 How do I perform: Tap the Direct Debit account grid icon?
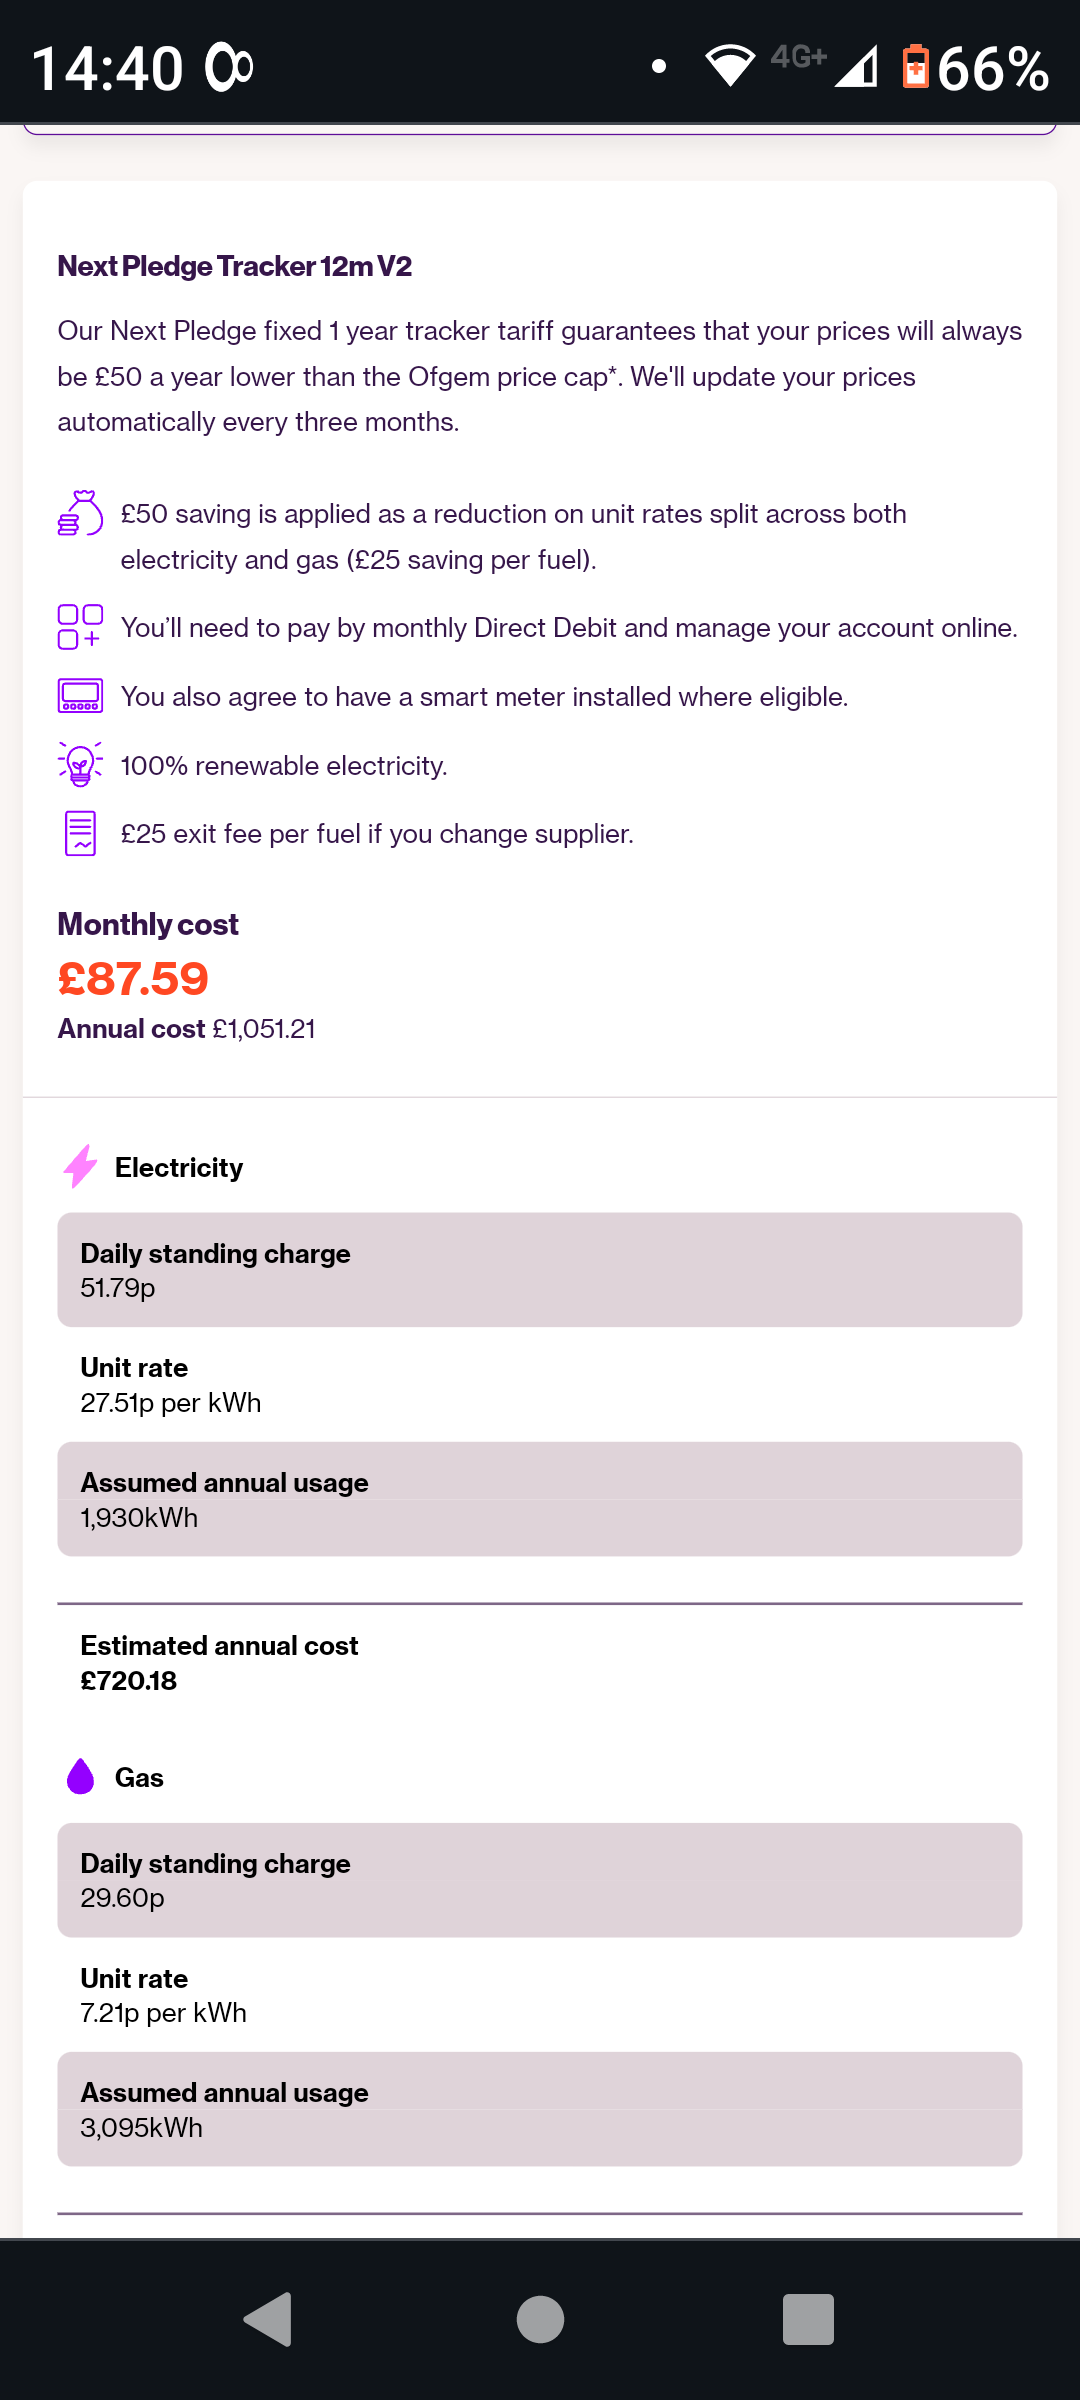point(80,627)
